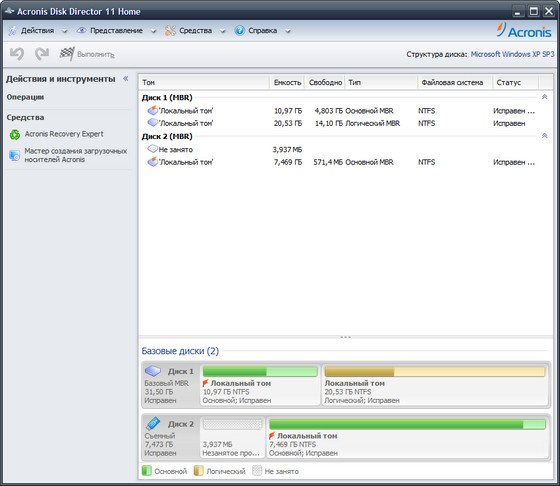
Task: Open the Действия menu
Action: pyautogui.click(x=38, y=31)
